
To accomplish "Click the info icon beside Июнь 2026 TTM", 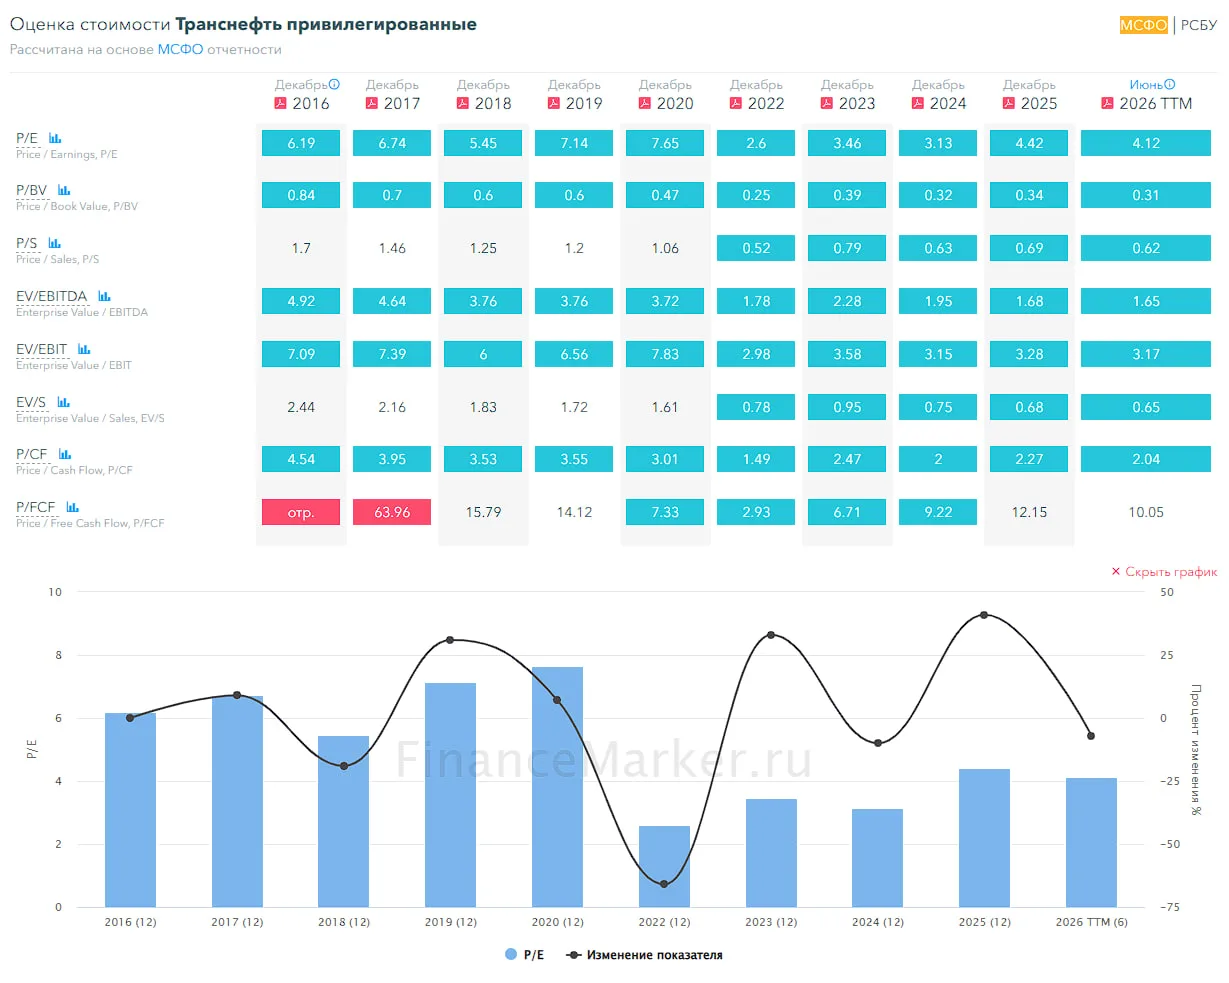I will pyautogui.click(x=1170, y=85).
